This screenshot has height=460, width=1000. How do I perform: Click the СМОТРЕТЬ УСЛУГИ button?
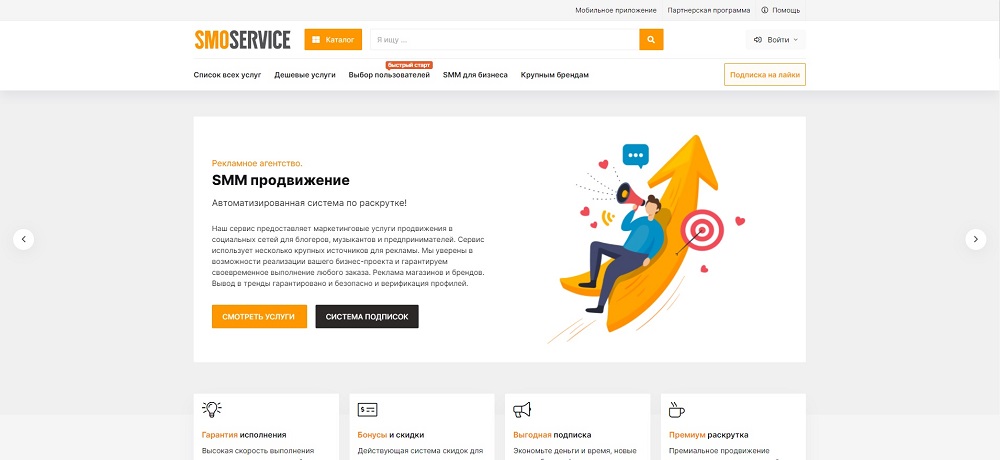point(259,316)
